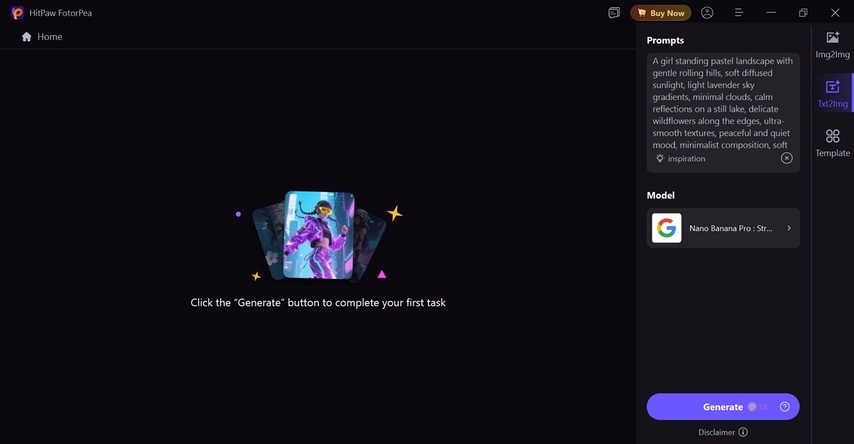854x444 pixels.
Task: Click the Generate button
Action: (723, 406)
